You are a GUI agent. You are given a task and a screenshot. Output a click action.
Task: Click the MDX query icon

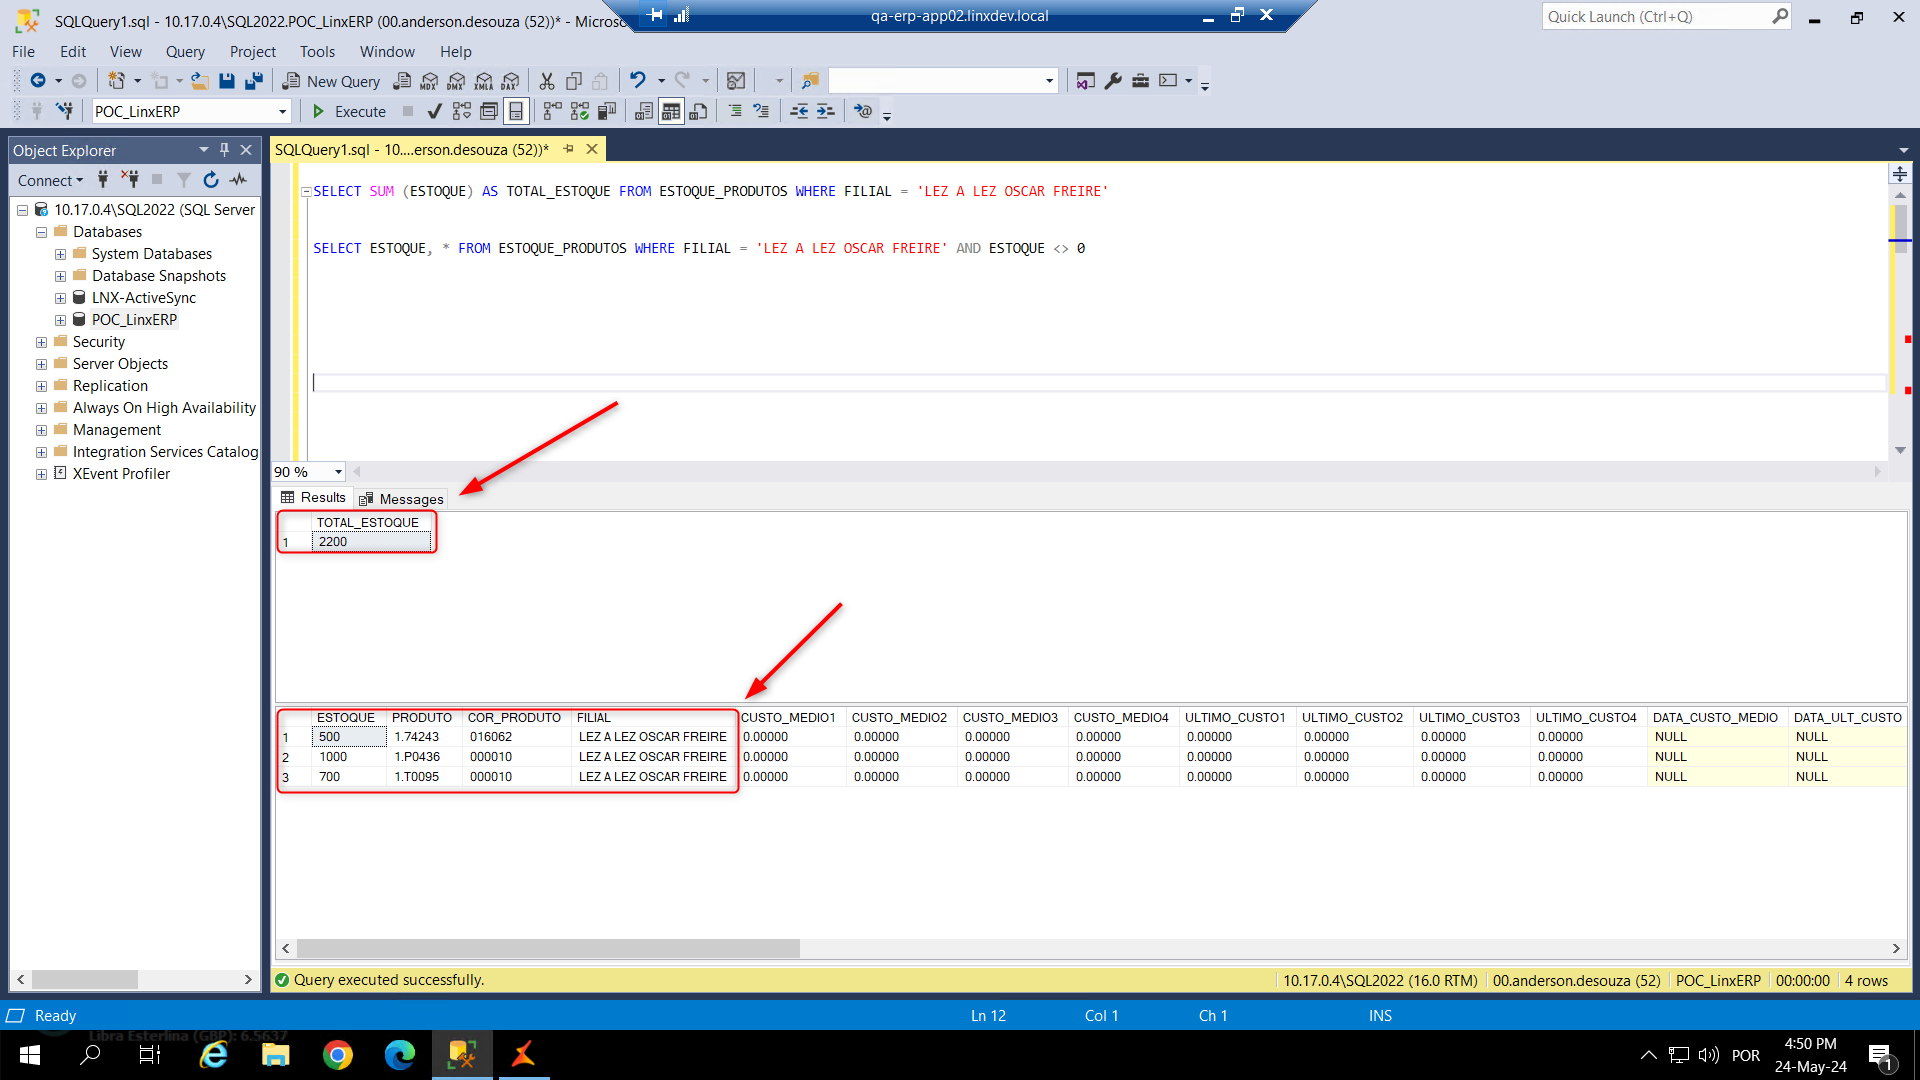pos(429,81)
